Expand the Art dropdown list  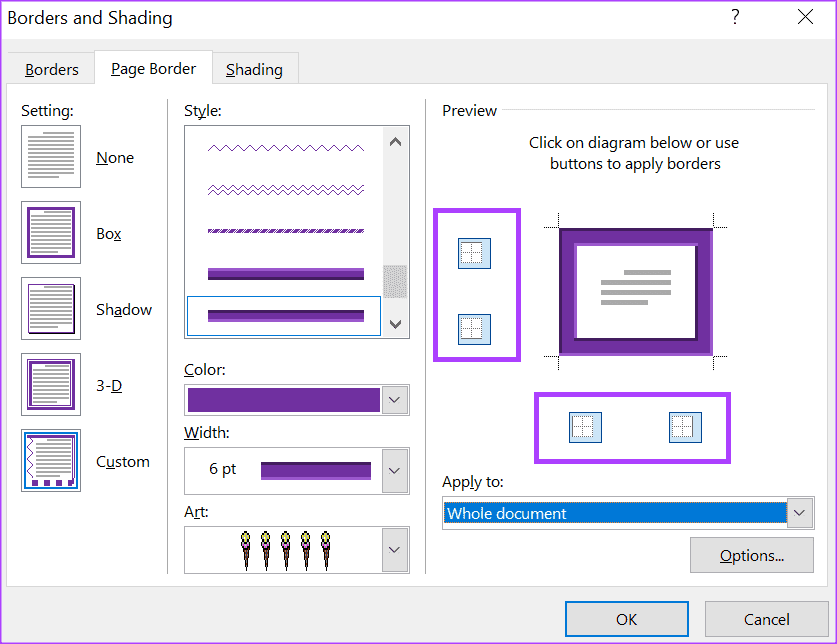(395, 550)
